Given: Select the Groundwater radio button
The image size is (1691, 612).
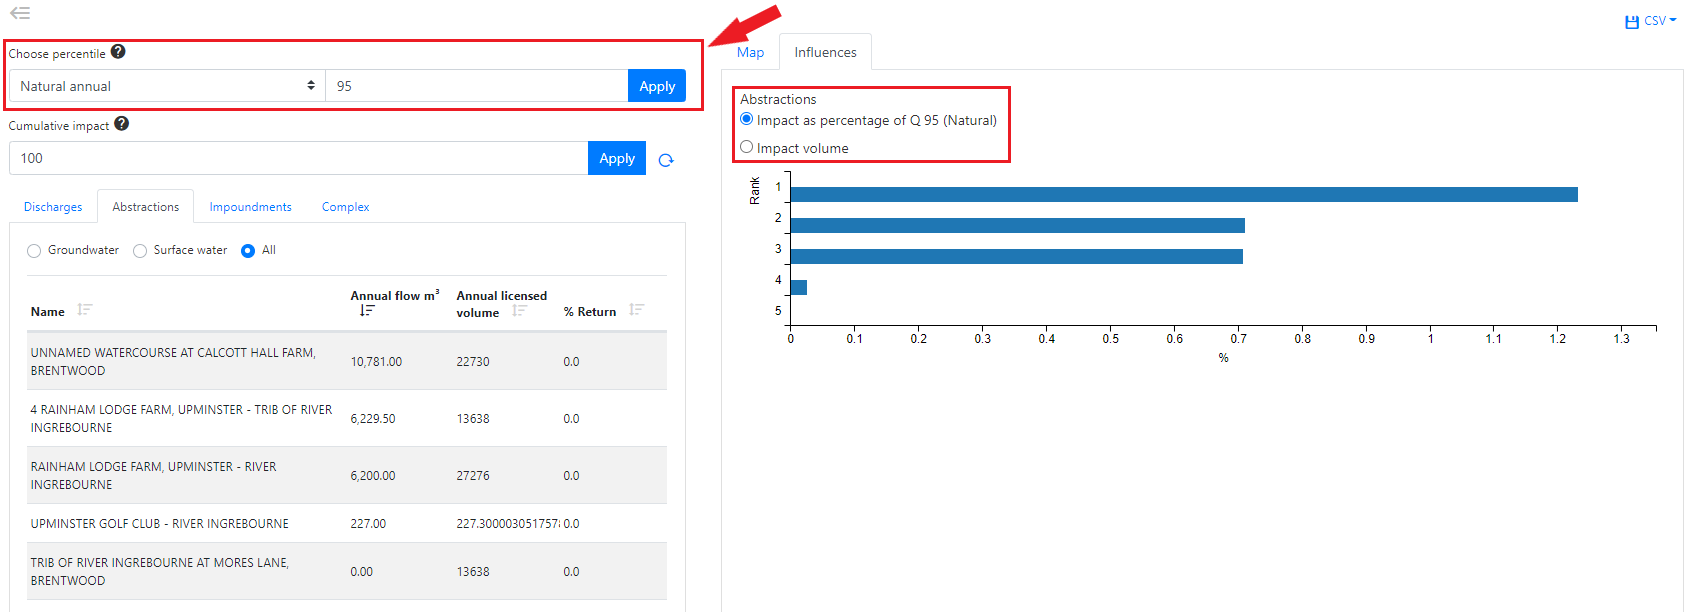Looking at the screenshot, I should 34,251.
